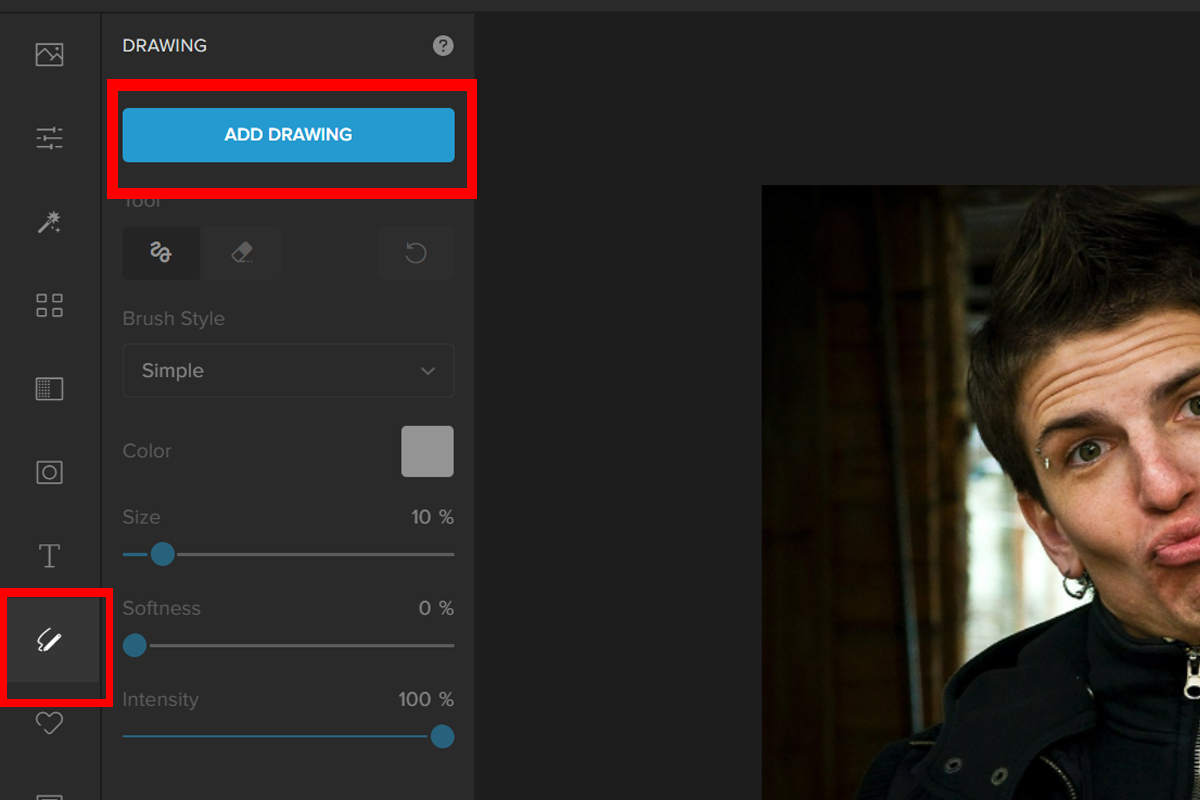Open the four-squares grid sidebar icon
This screenshot has height=800, width=1200.
click(x=49, y=305)
